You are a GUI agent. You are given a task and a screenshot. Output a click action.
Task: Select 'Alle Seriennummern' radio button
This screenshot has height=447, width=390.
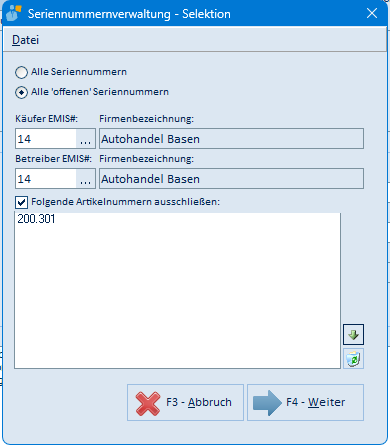tap(22, 72)
